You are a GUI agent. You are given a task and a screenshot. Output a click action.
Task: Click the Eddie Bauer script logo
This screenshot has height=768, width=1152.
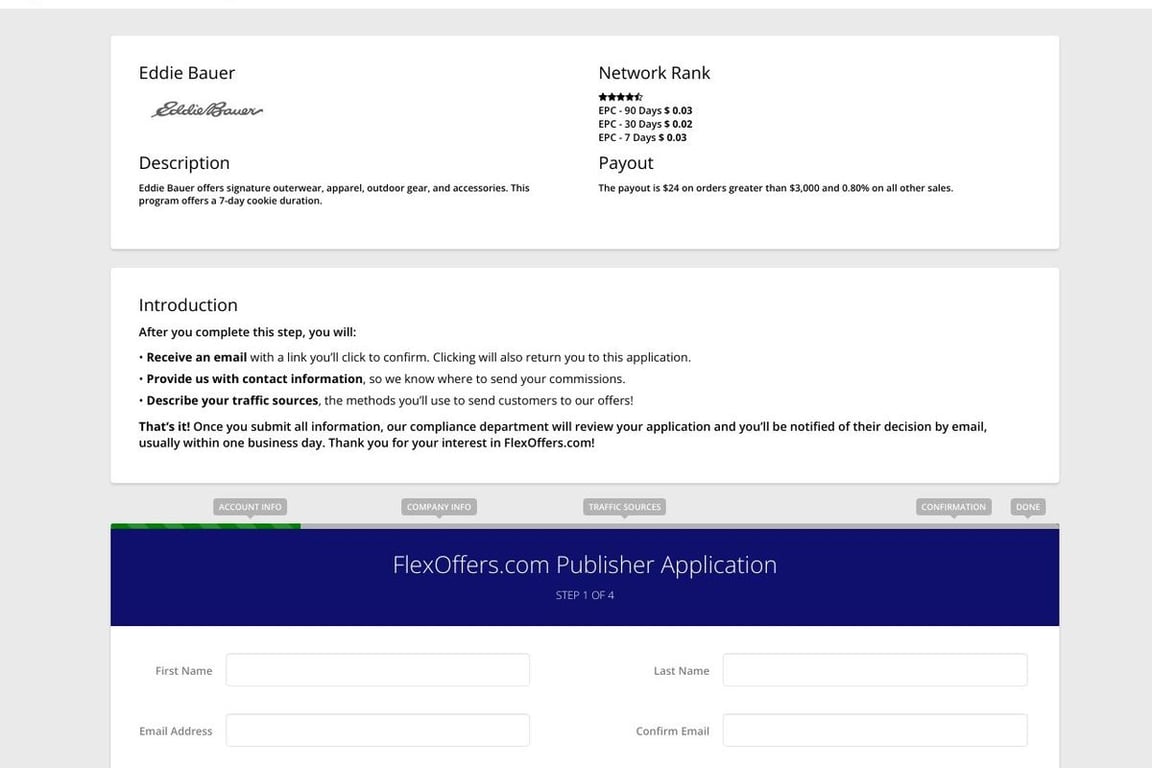(x=207, y=110)
